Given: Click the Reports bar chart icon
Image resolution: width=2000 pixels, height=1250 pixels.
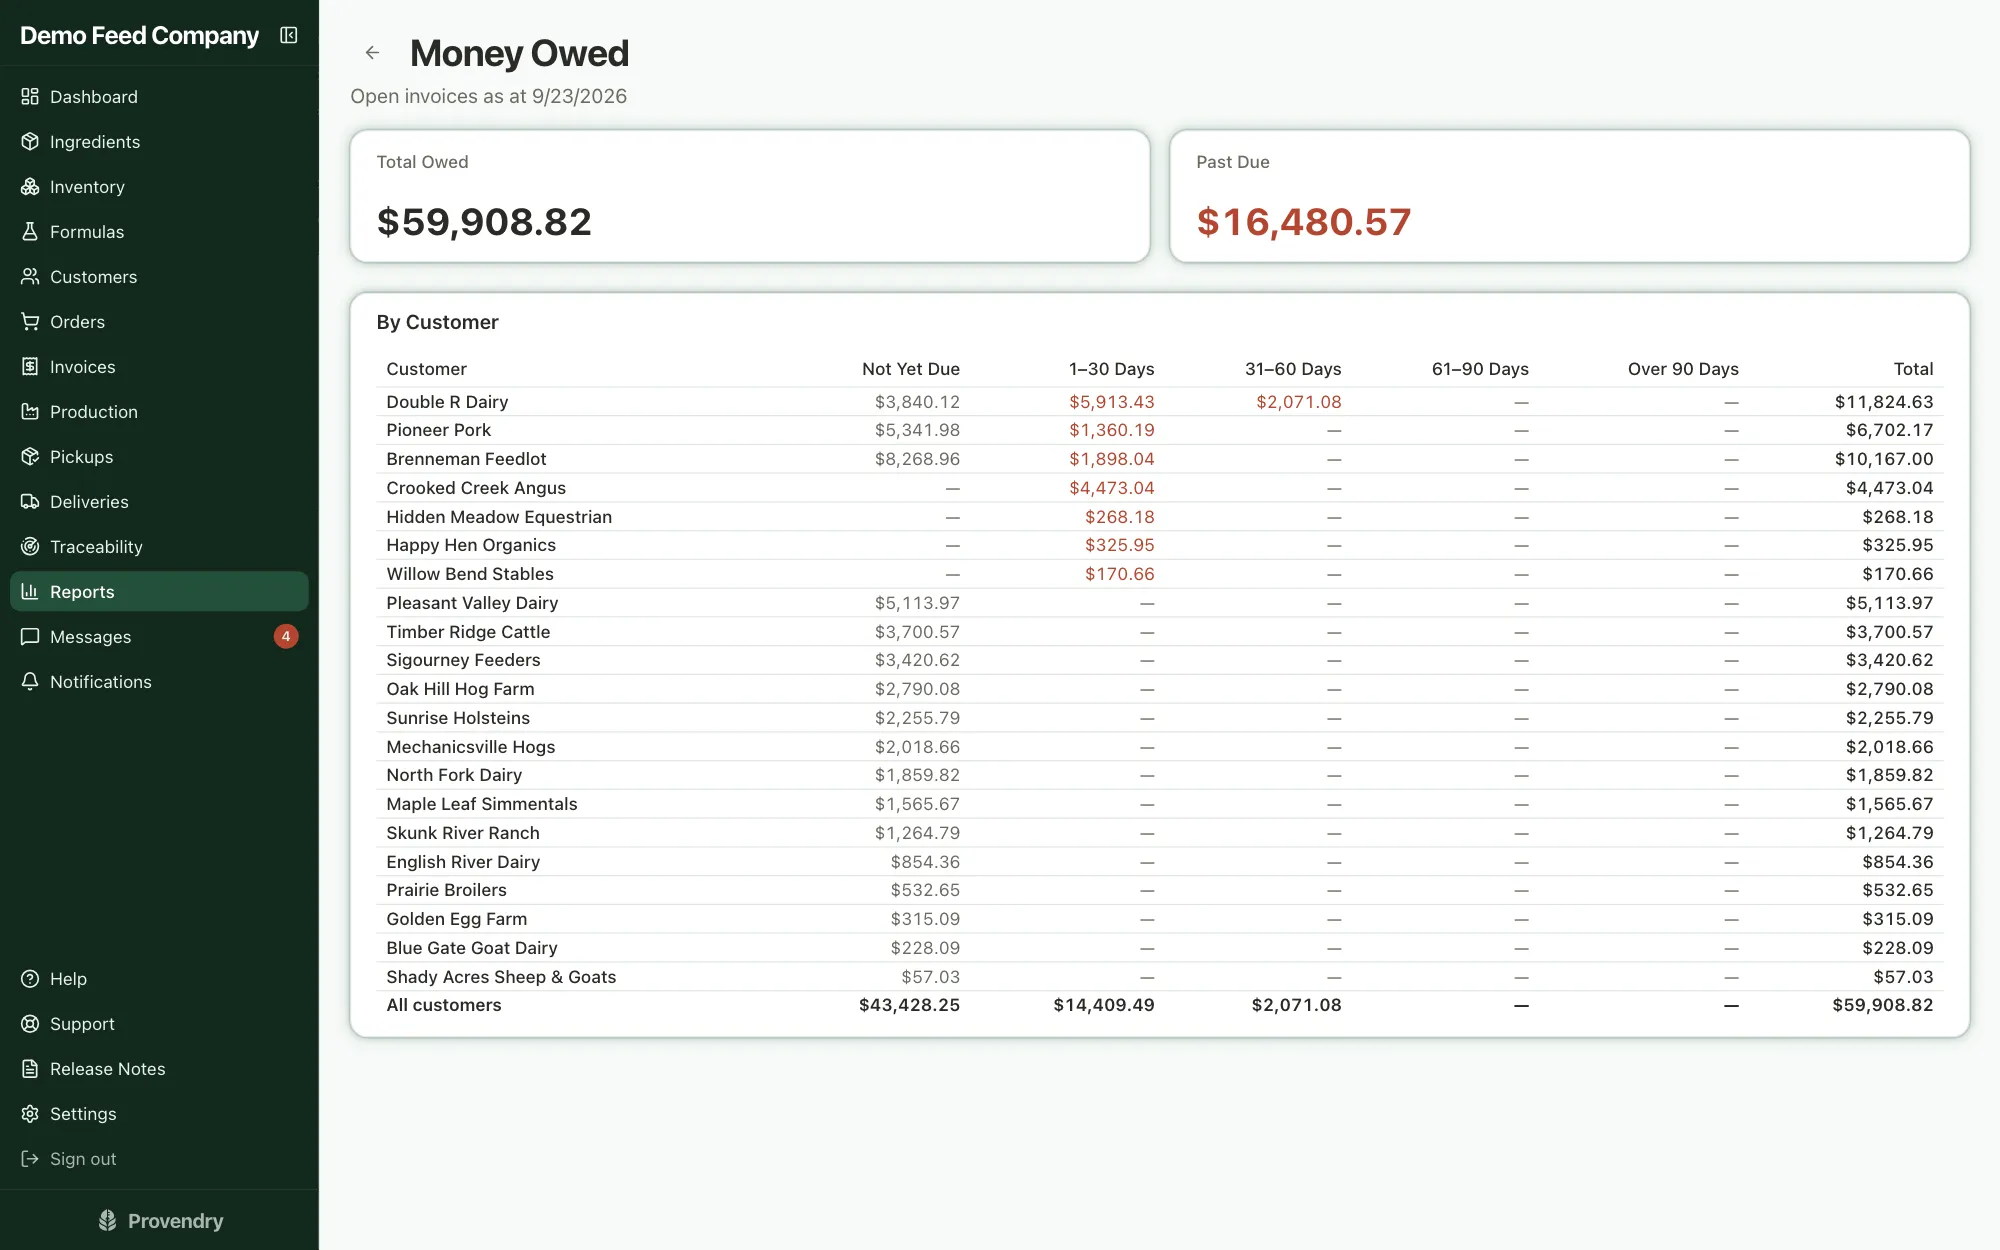Looking at the screenshot, I should pyautogui.click(x=30, y=592).
